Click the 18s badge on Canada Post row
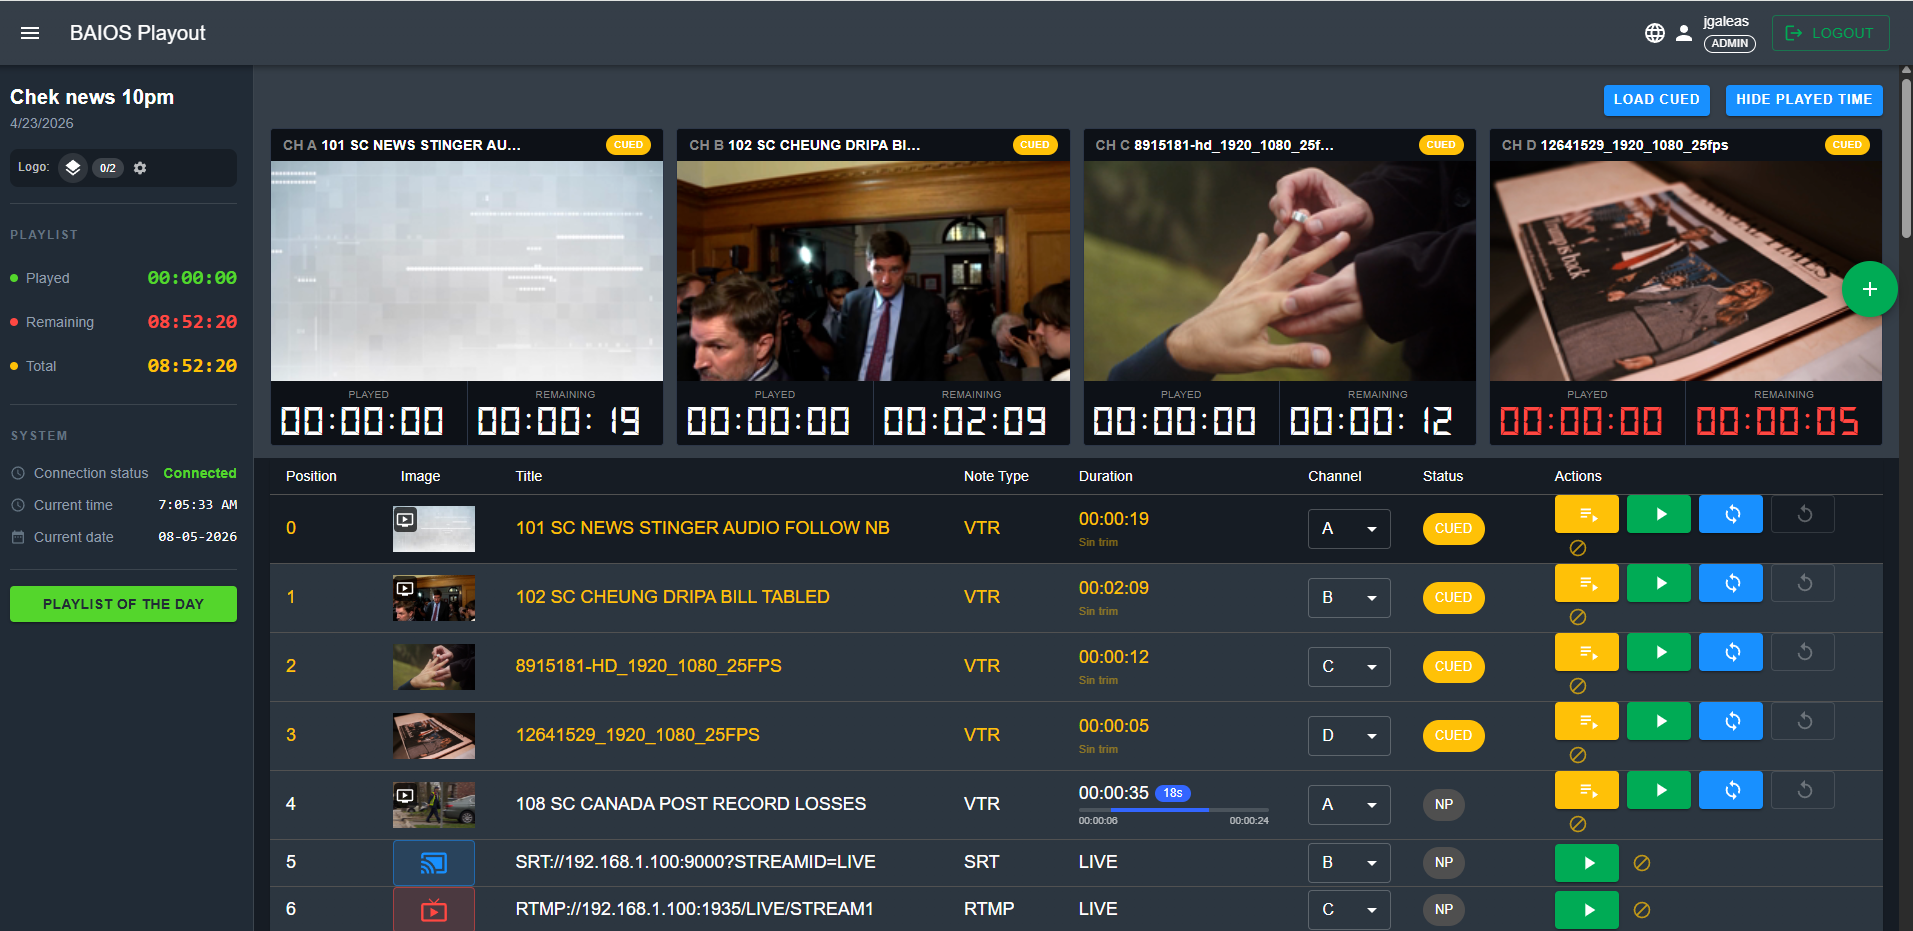This screenshot has width=1913, height=931. 1172,793
